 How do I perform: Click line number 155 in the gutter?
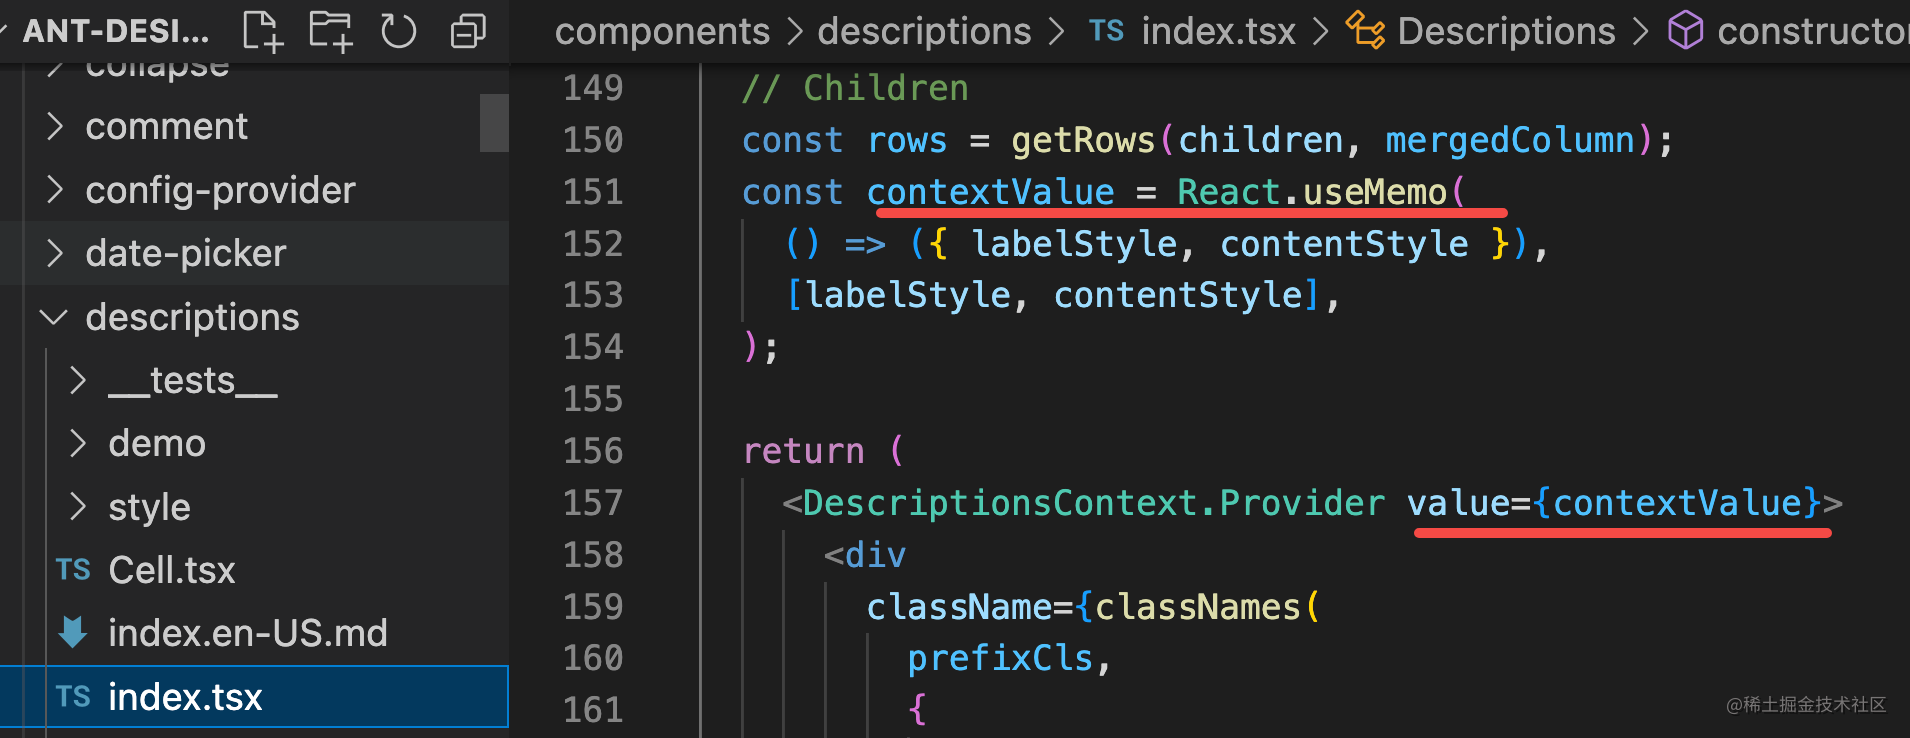click(x=592, y=399)
